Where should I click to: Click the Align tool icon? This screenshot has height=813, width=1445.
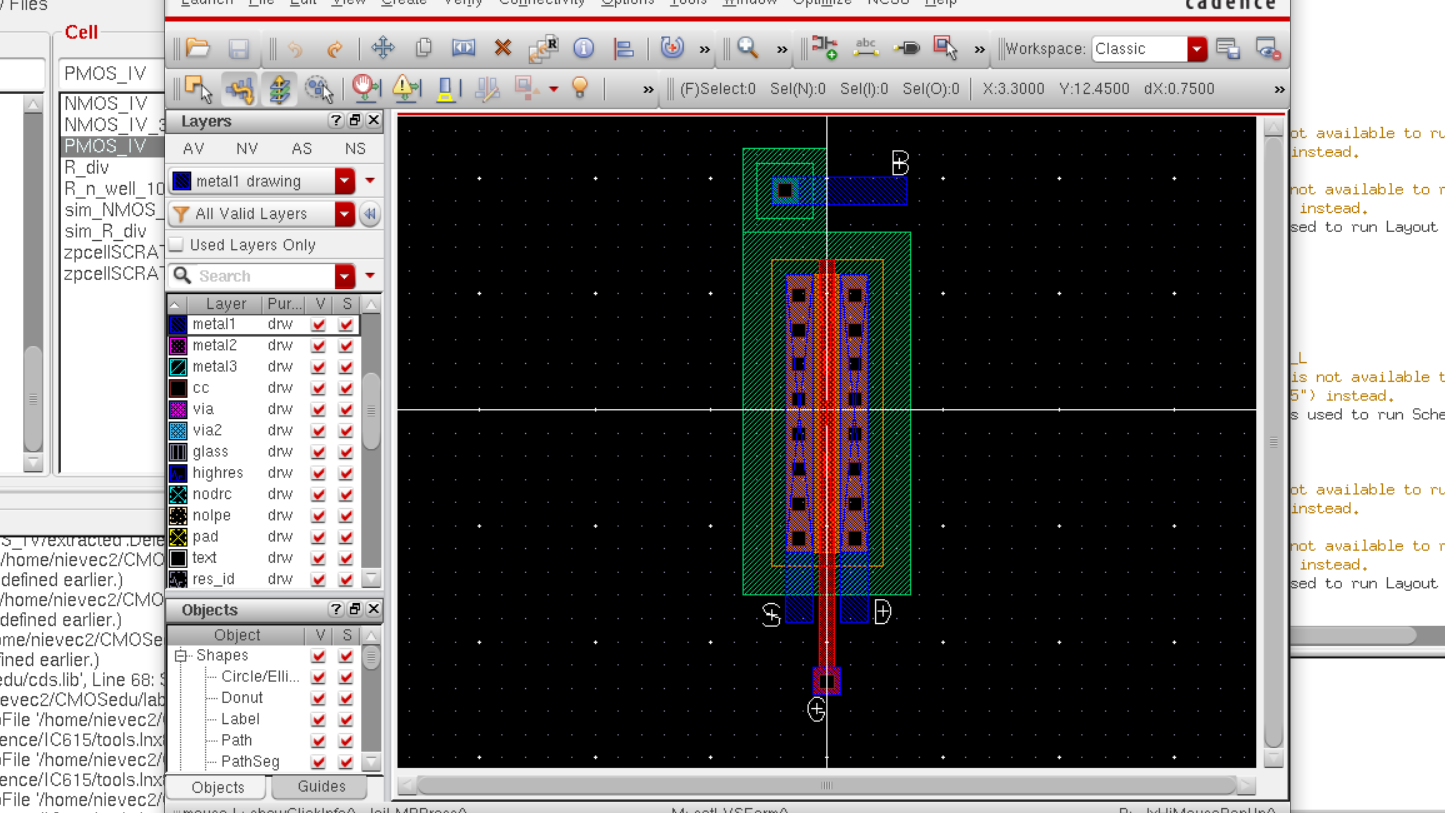pos(623,48)
